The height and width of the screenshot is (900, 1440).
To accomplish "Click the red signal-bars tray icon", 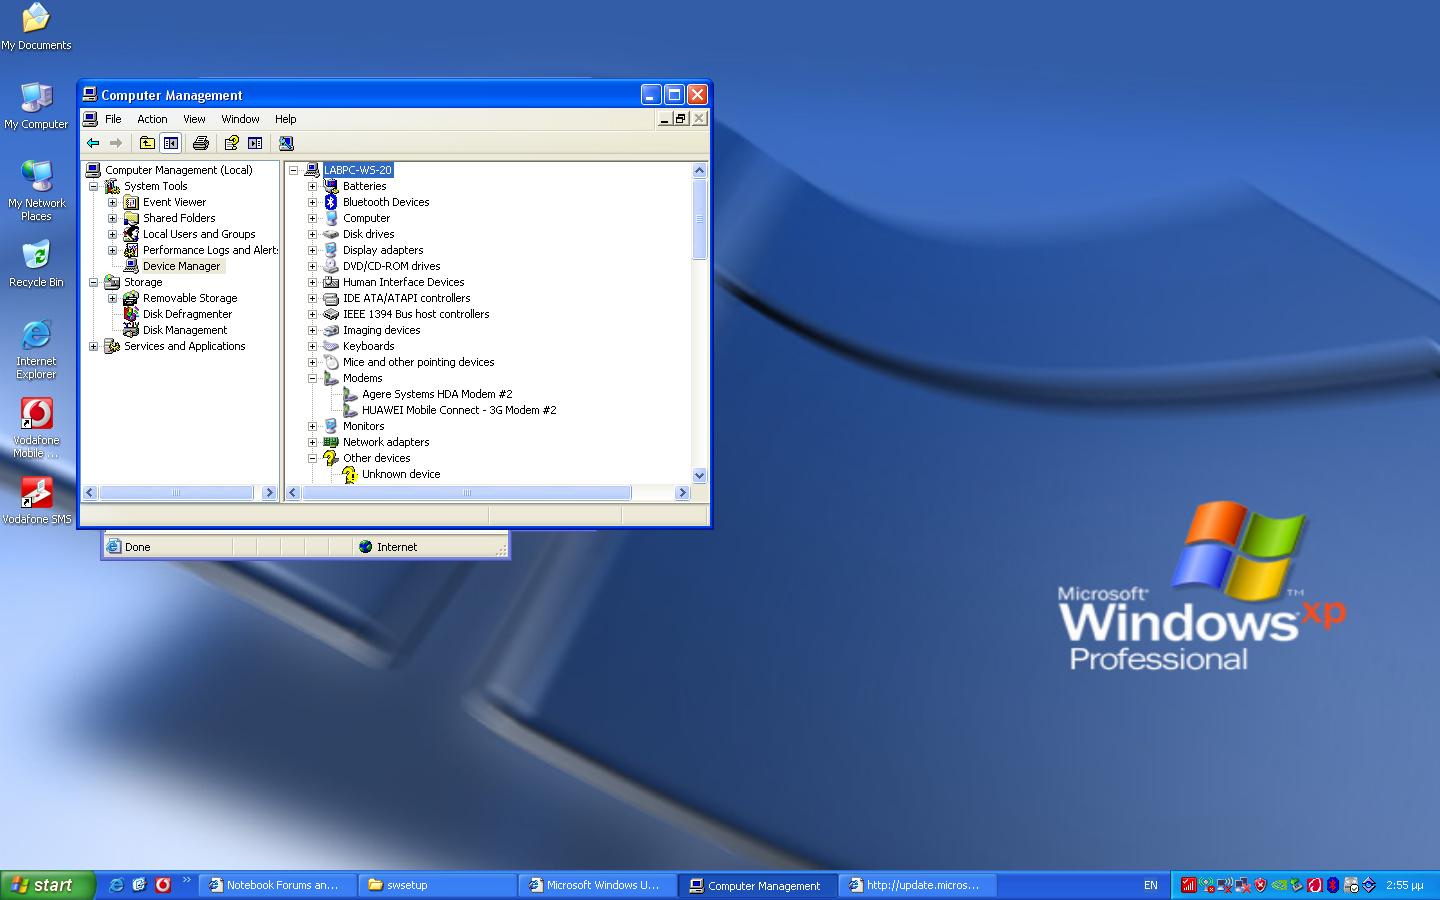I will 1189,885.
